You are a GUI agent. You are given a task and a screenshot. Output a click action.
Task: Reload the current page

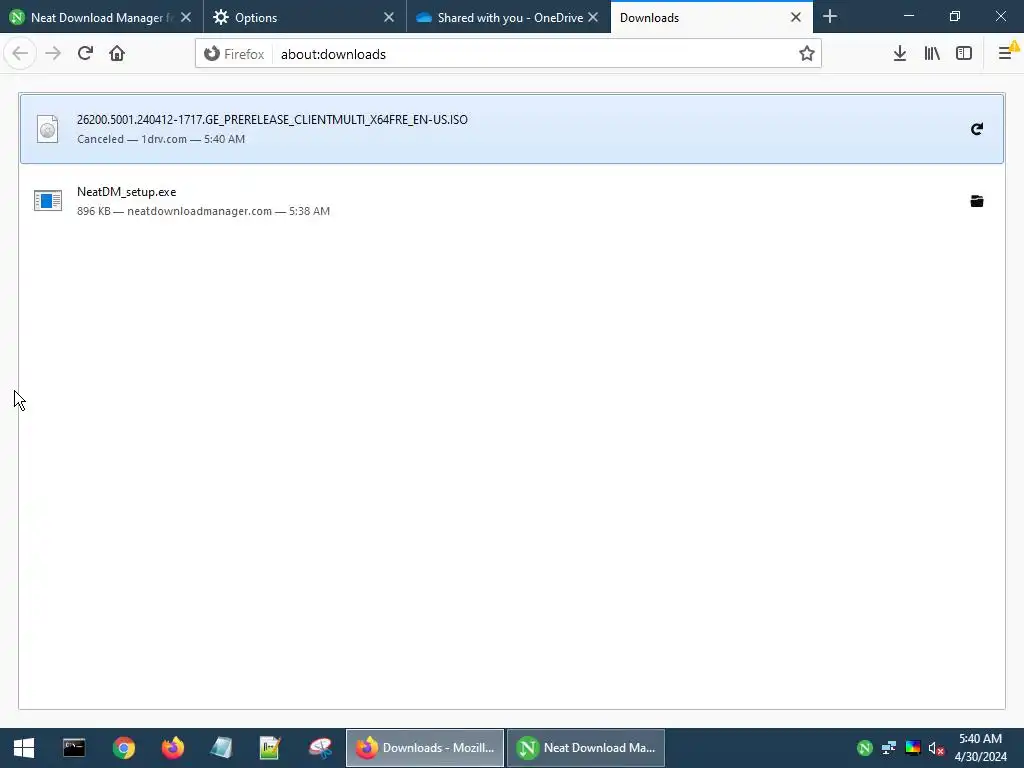(x=85, y=54)
